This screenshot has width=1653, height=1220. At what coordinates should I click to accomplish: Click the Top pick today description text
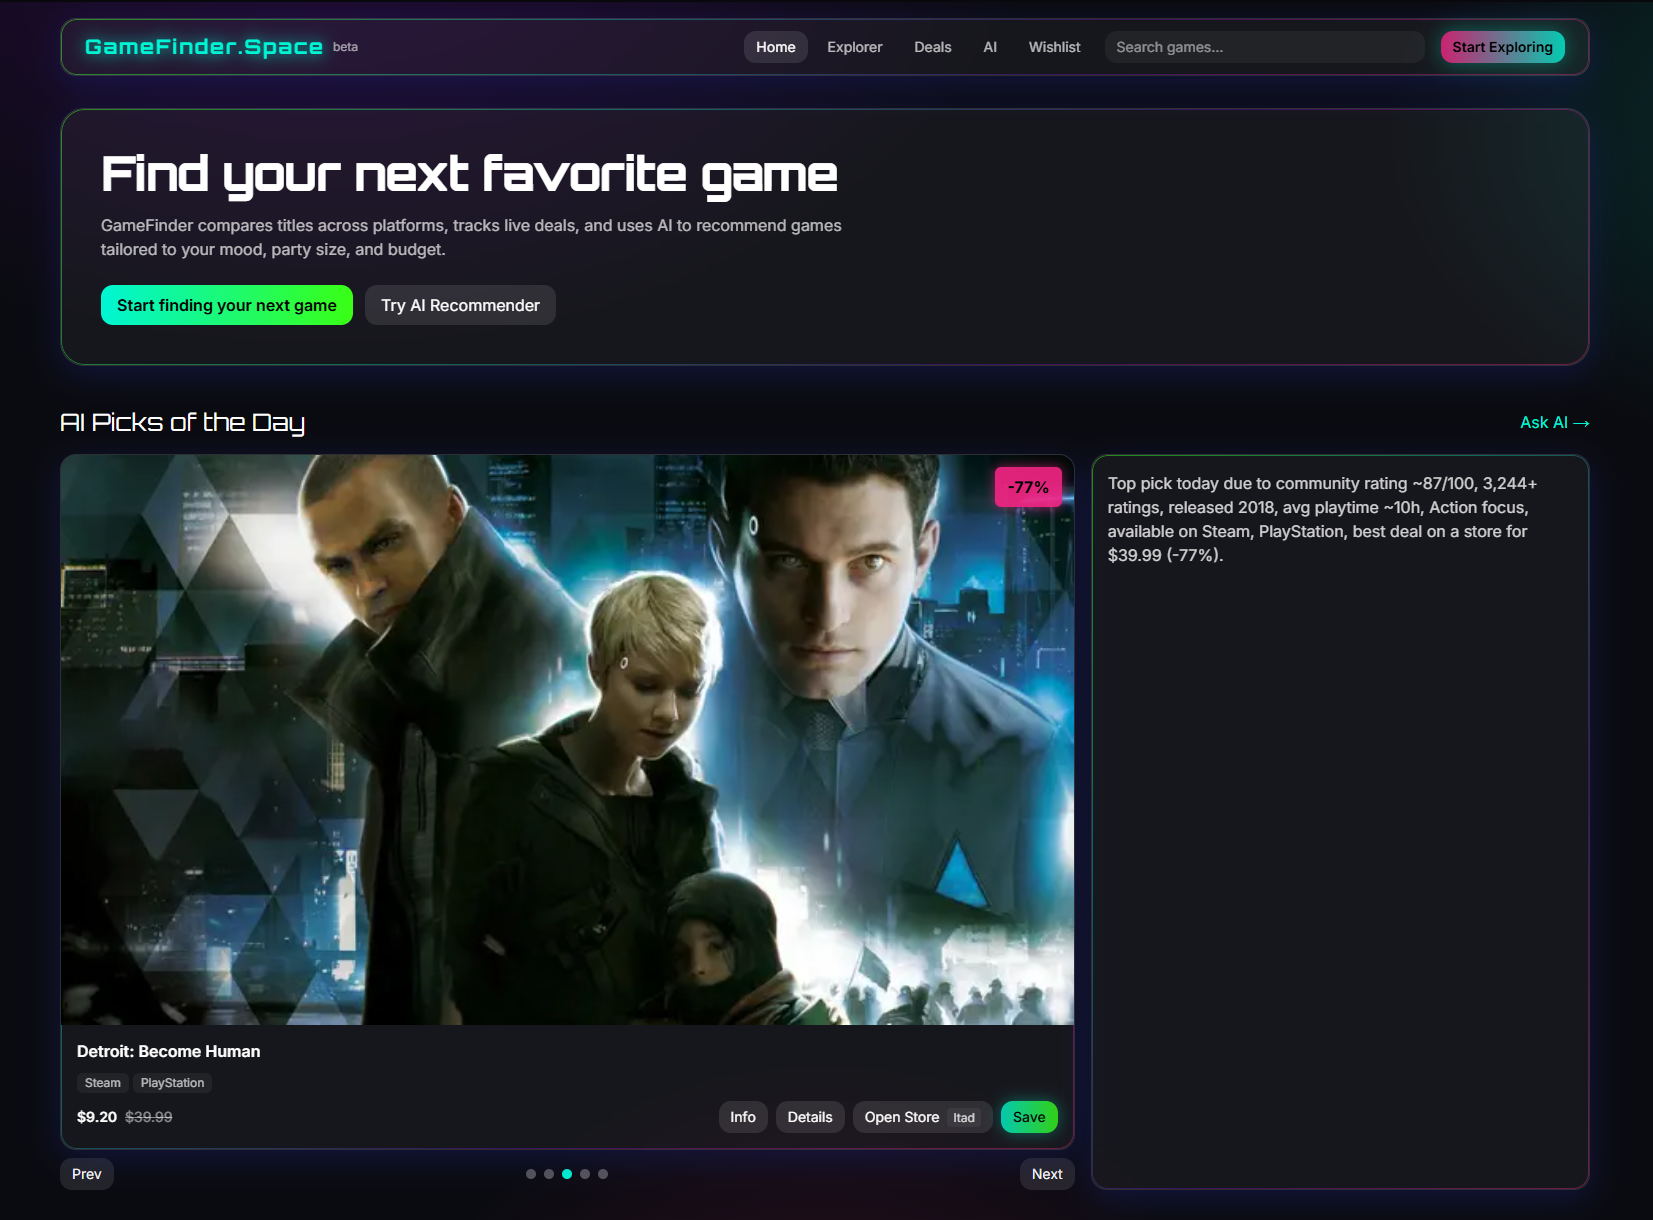1322,519
